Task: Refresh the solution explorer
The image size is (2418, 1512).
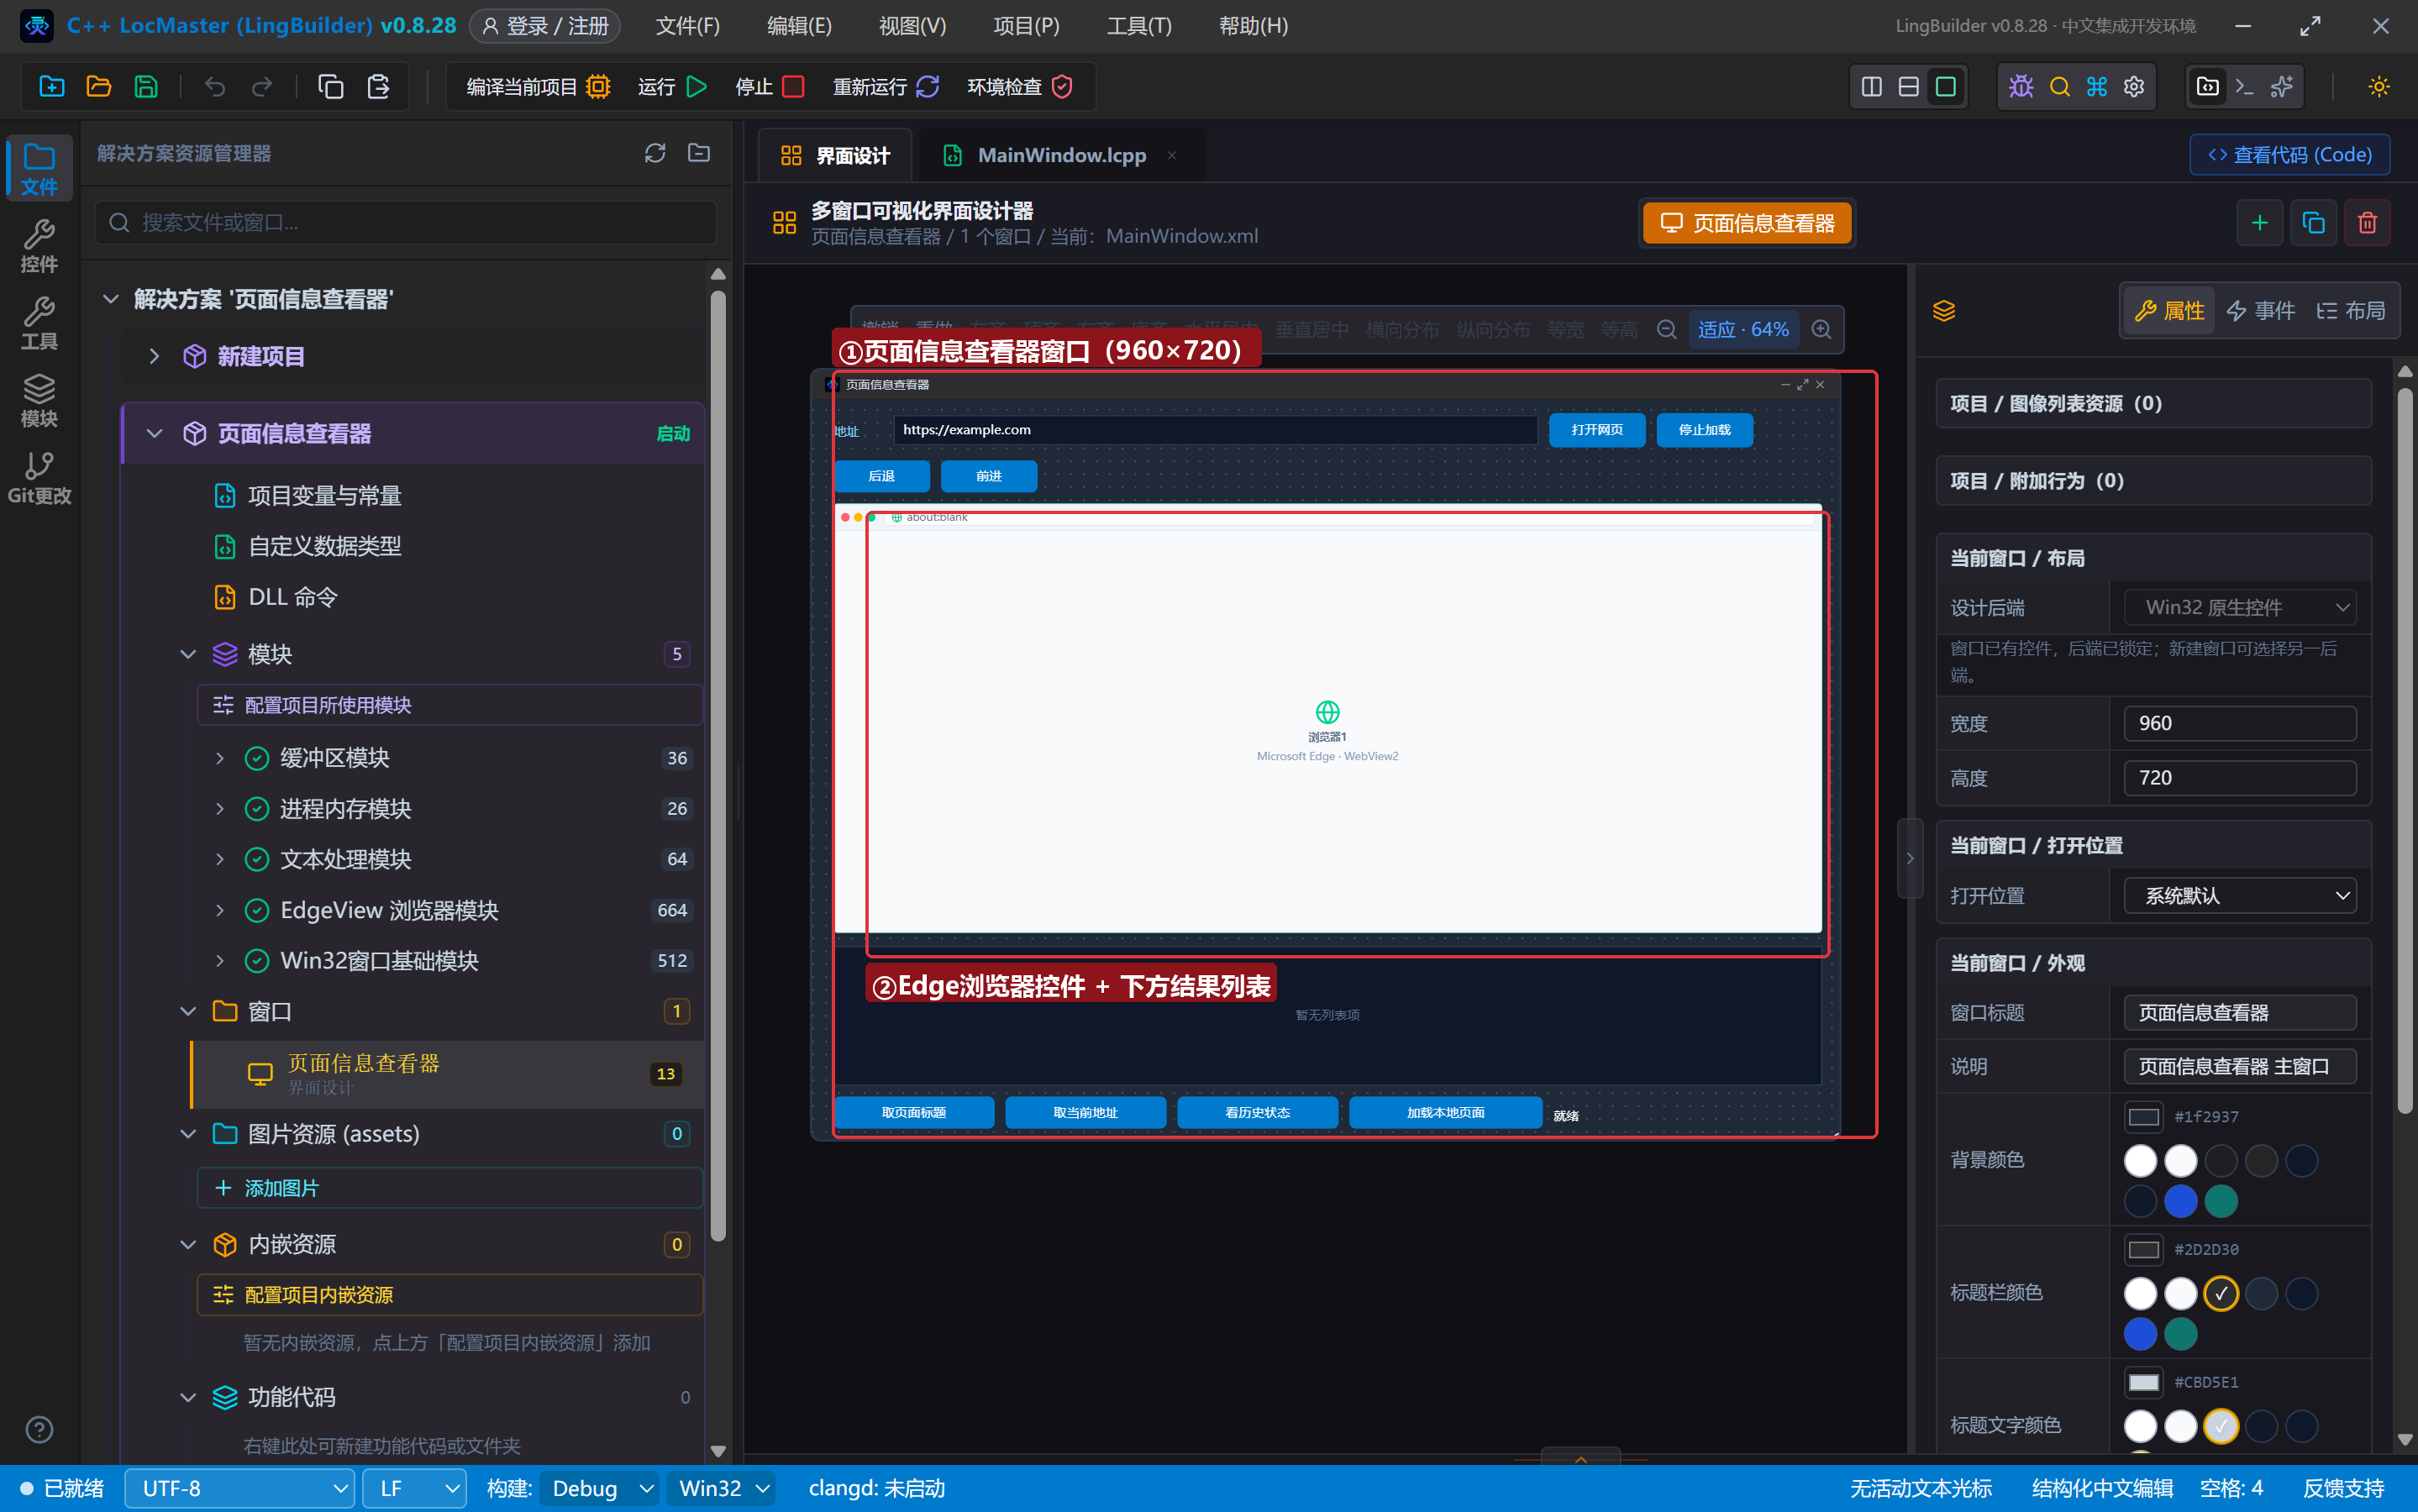Action: pos(655,153)
